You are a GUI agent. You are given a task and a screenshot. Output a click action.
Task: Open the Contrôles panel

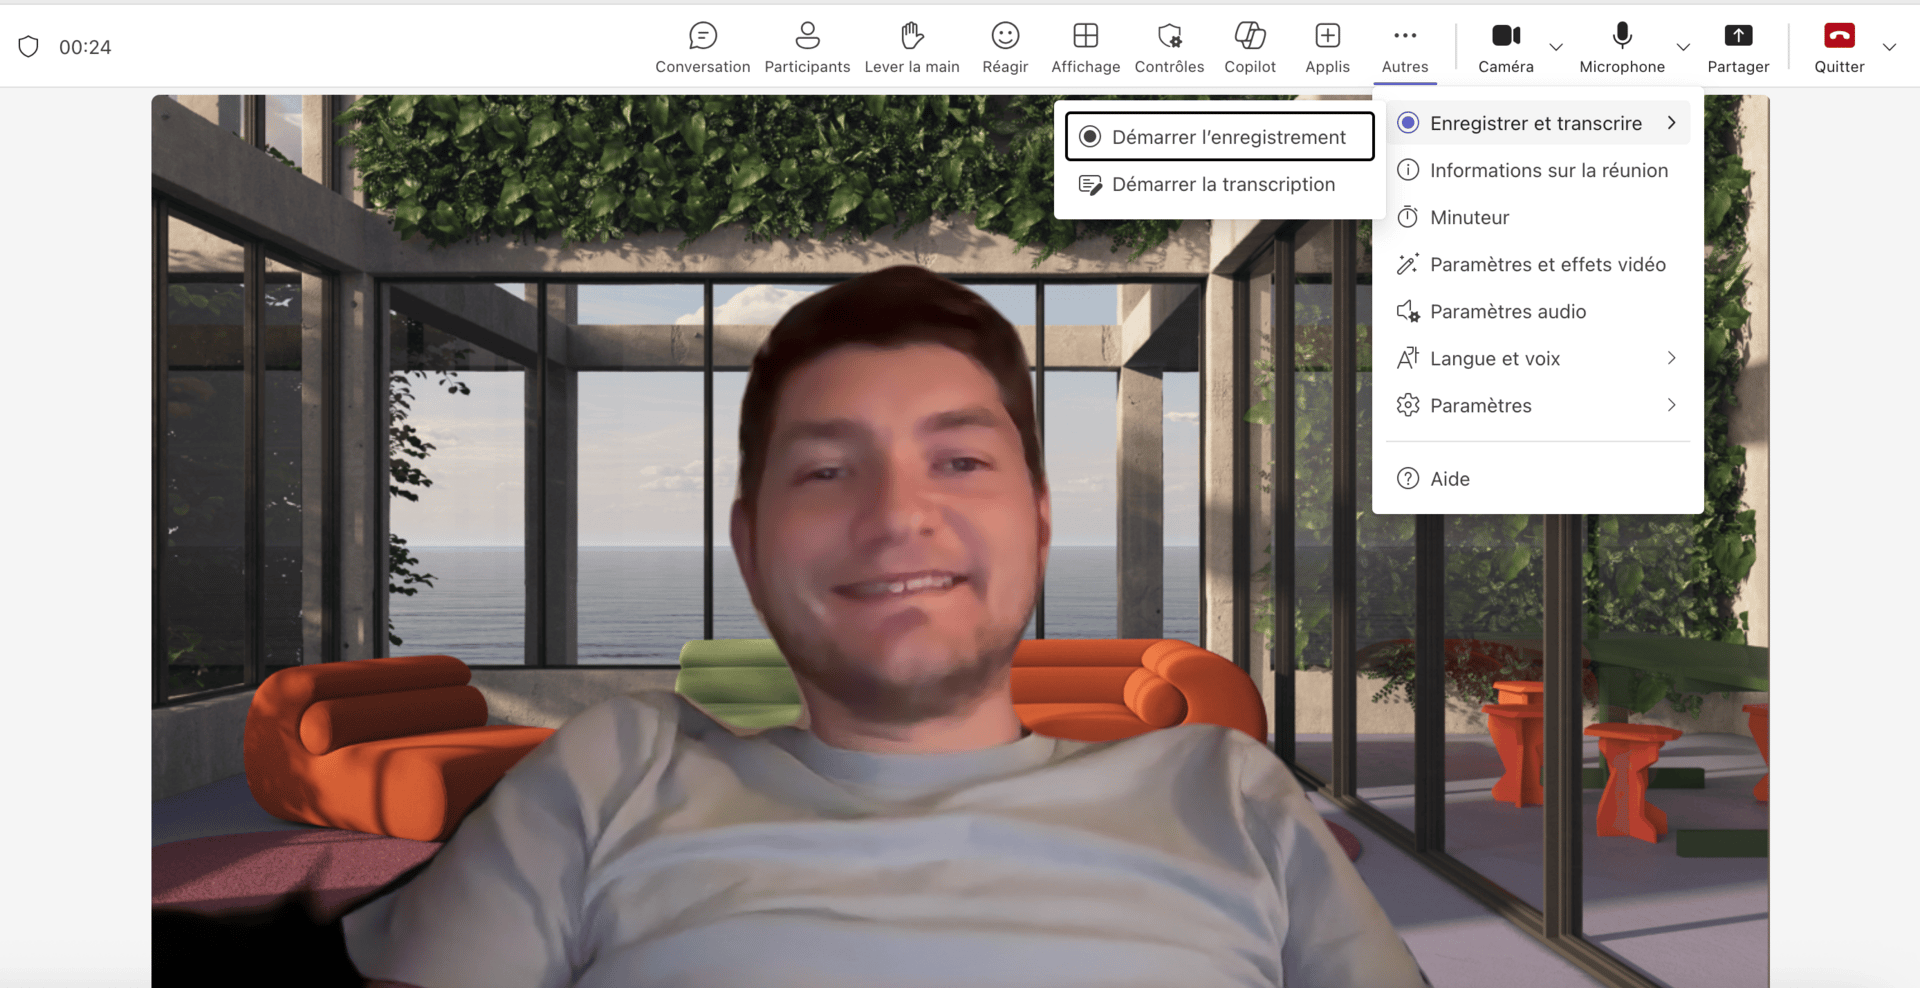(x=1169, y=47)
